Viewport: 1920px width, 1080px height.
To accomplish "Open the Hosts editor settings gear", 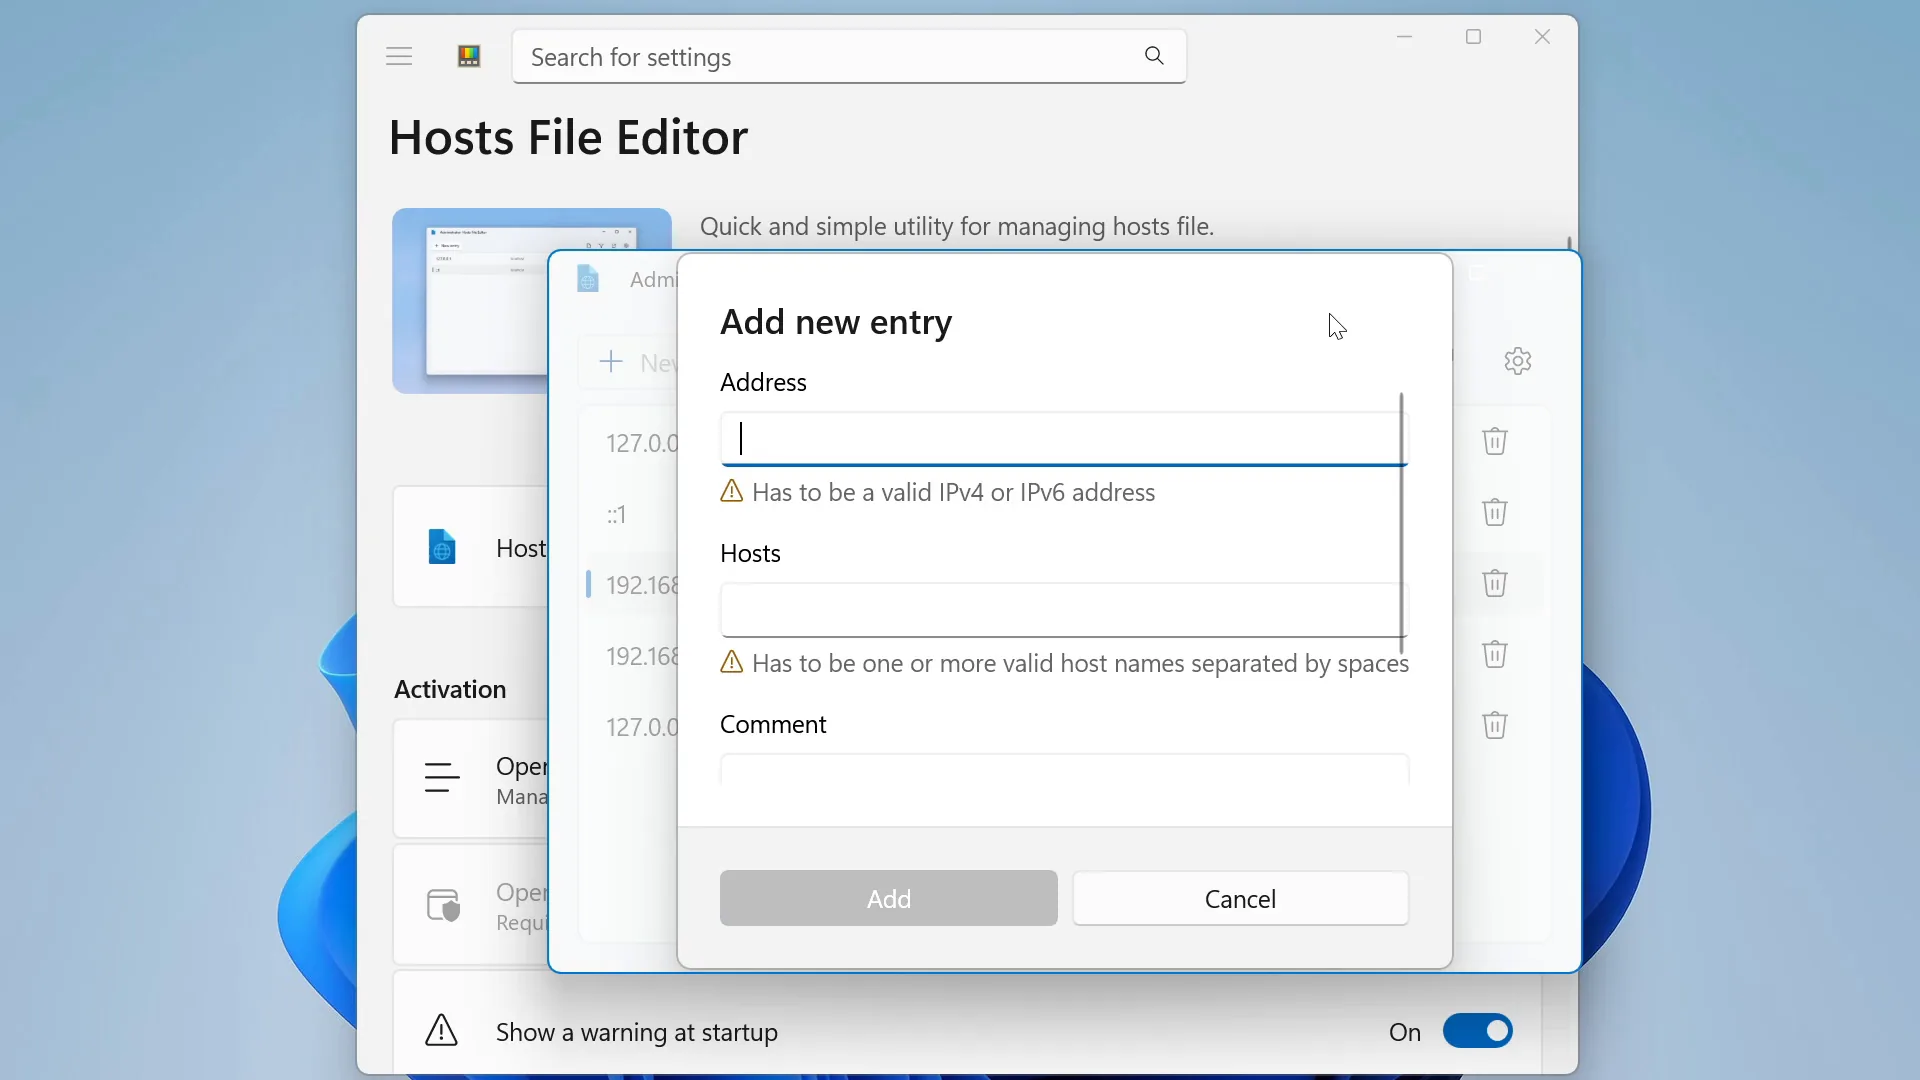I will 1518,361.
